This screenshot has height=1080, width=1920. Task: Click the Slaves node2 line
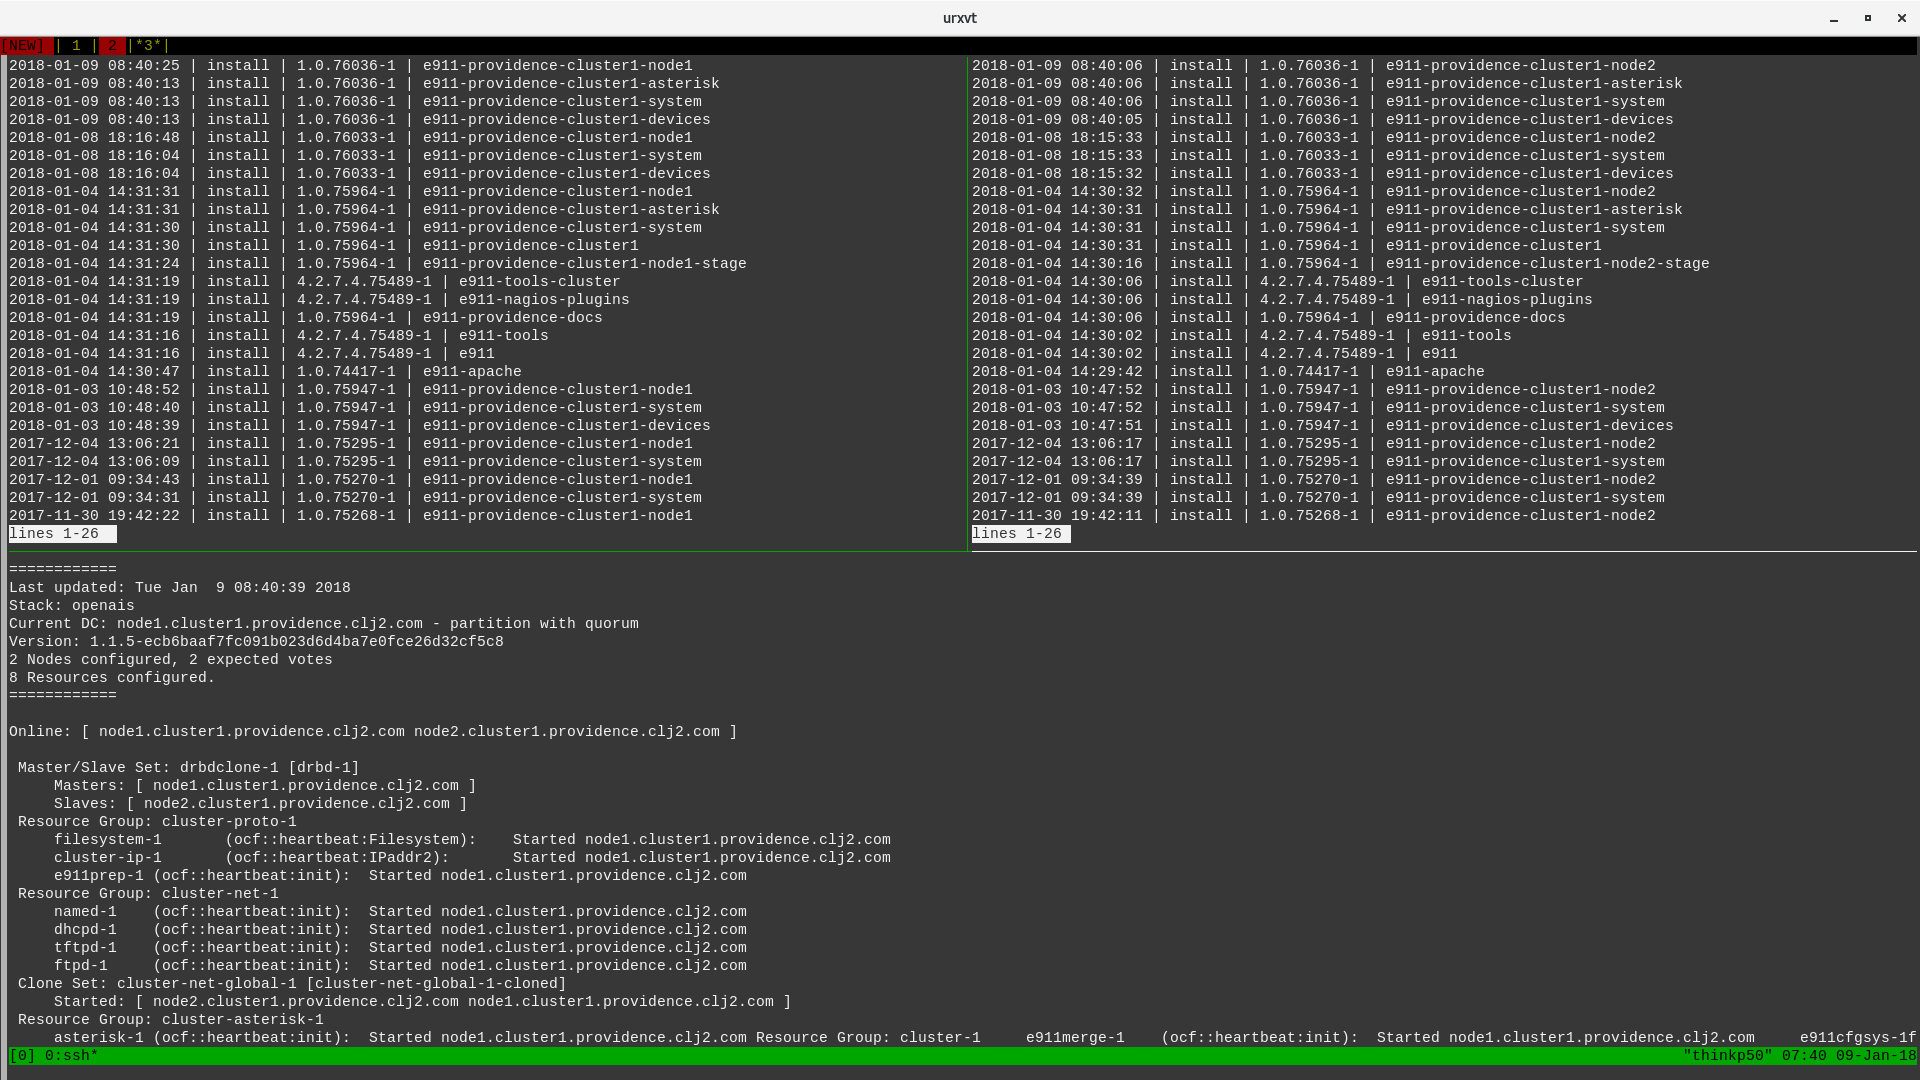click(x=261, y=804)
